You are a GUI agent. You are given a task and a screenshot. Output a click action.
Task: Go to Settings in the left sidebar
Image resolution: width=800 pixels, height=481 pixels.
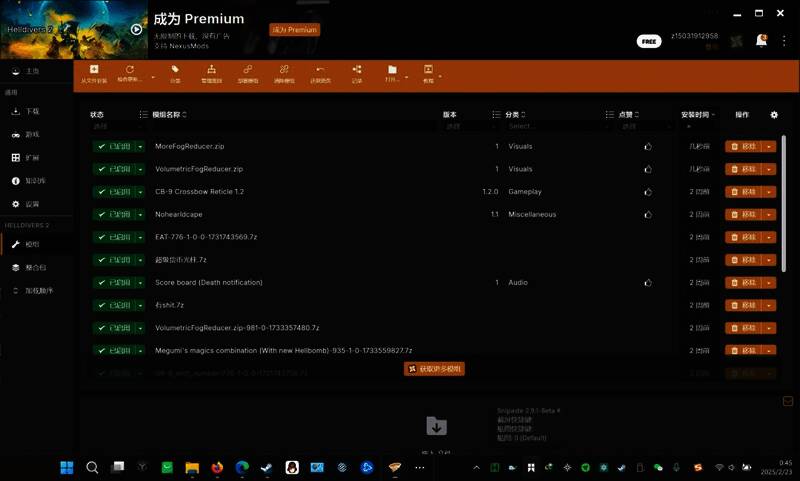point(32,204)
